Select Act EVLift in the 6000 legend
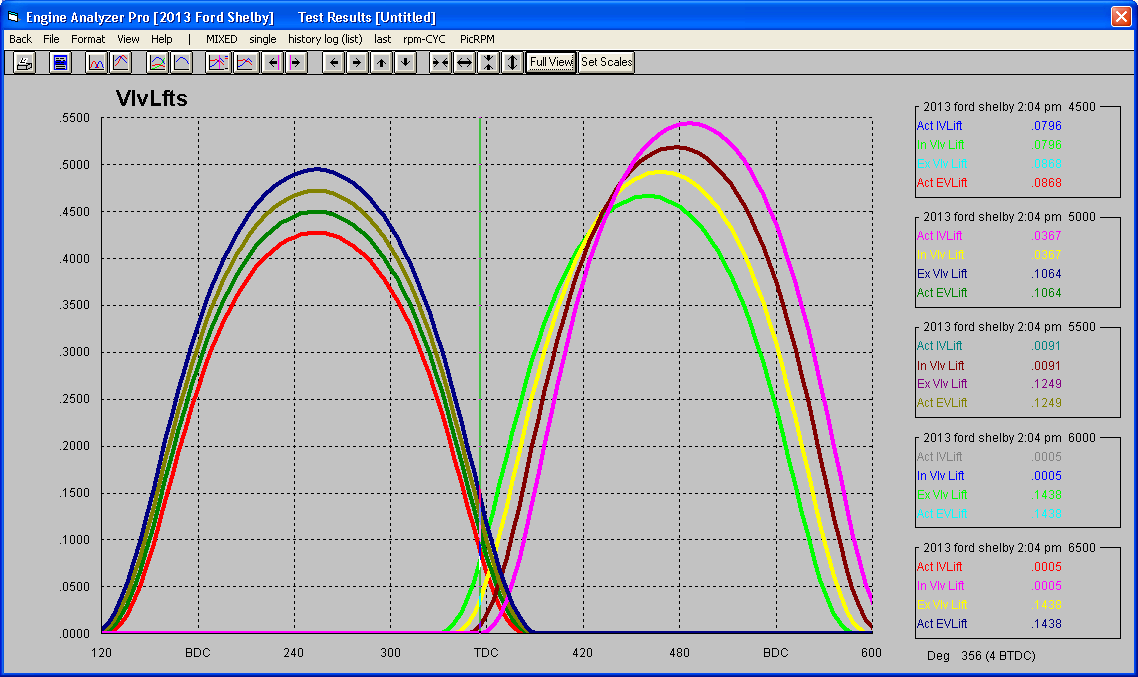 [942, 514]
